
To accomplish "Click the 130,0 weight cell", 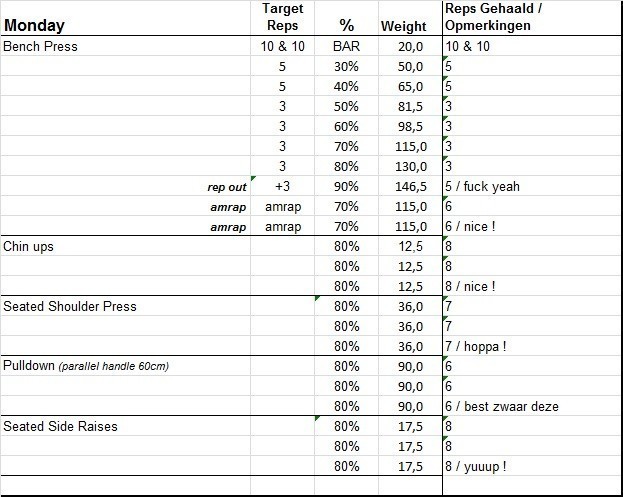I will point(410,167).
